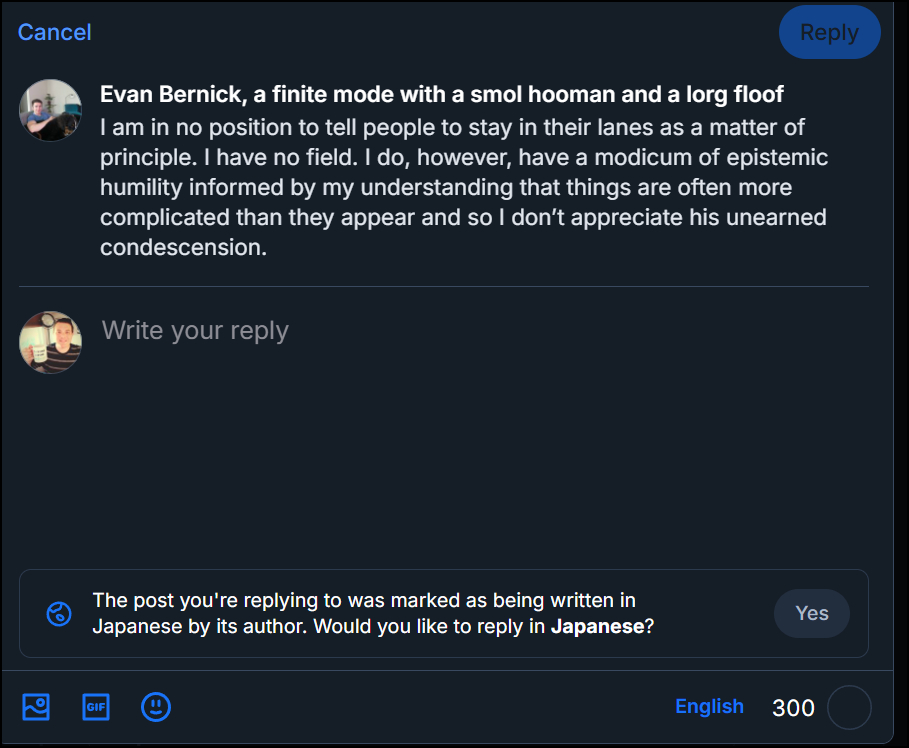This screenshot has width=909, height=748.
Task: Click the 300 remaining characters counter
Action: tap(793, 708)
